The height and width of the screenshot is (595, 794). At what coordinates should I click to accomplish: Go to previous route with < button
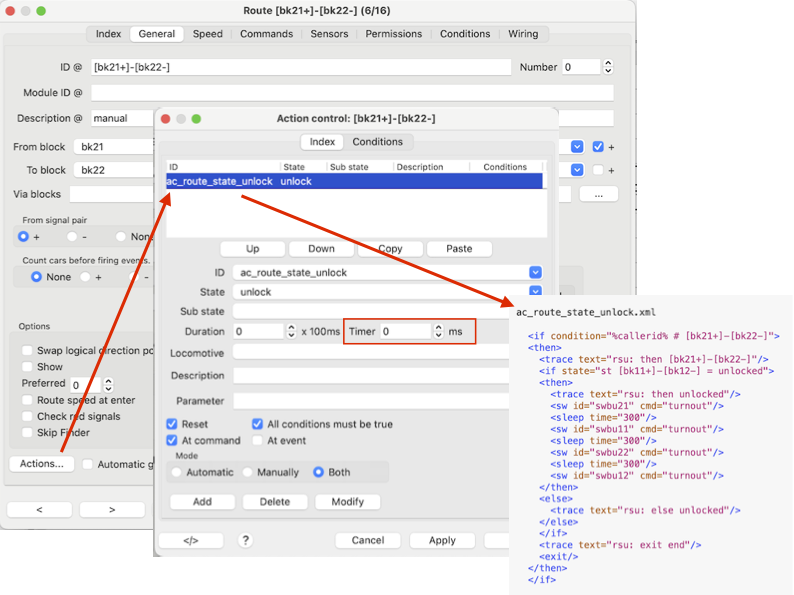[39, 509]
